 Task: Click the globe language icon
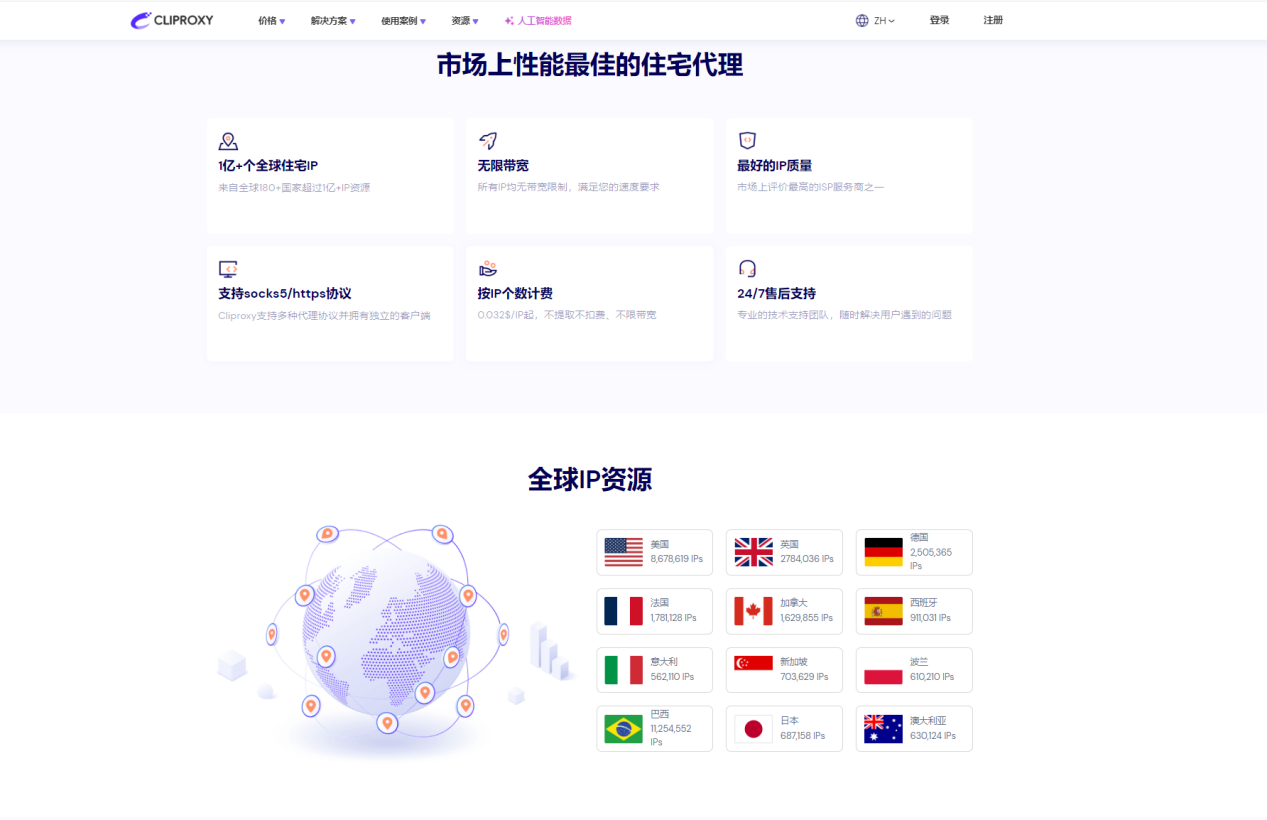pos(862,20)
